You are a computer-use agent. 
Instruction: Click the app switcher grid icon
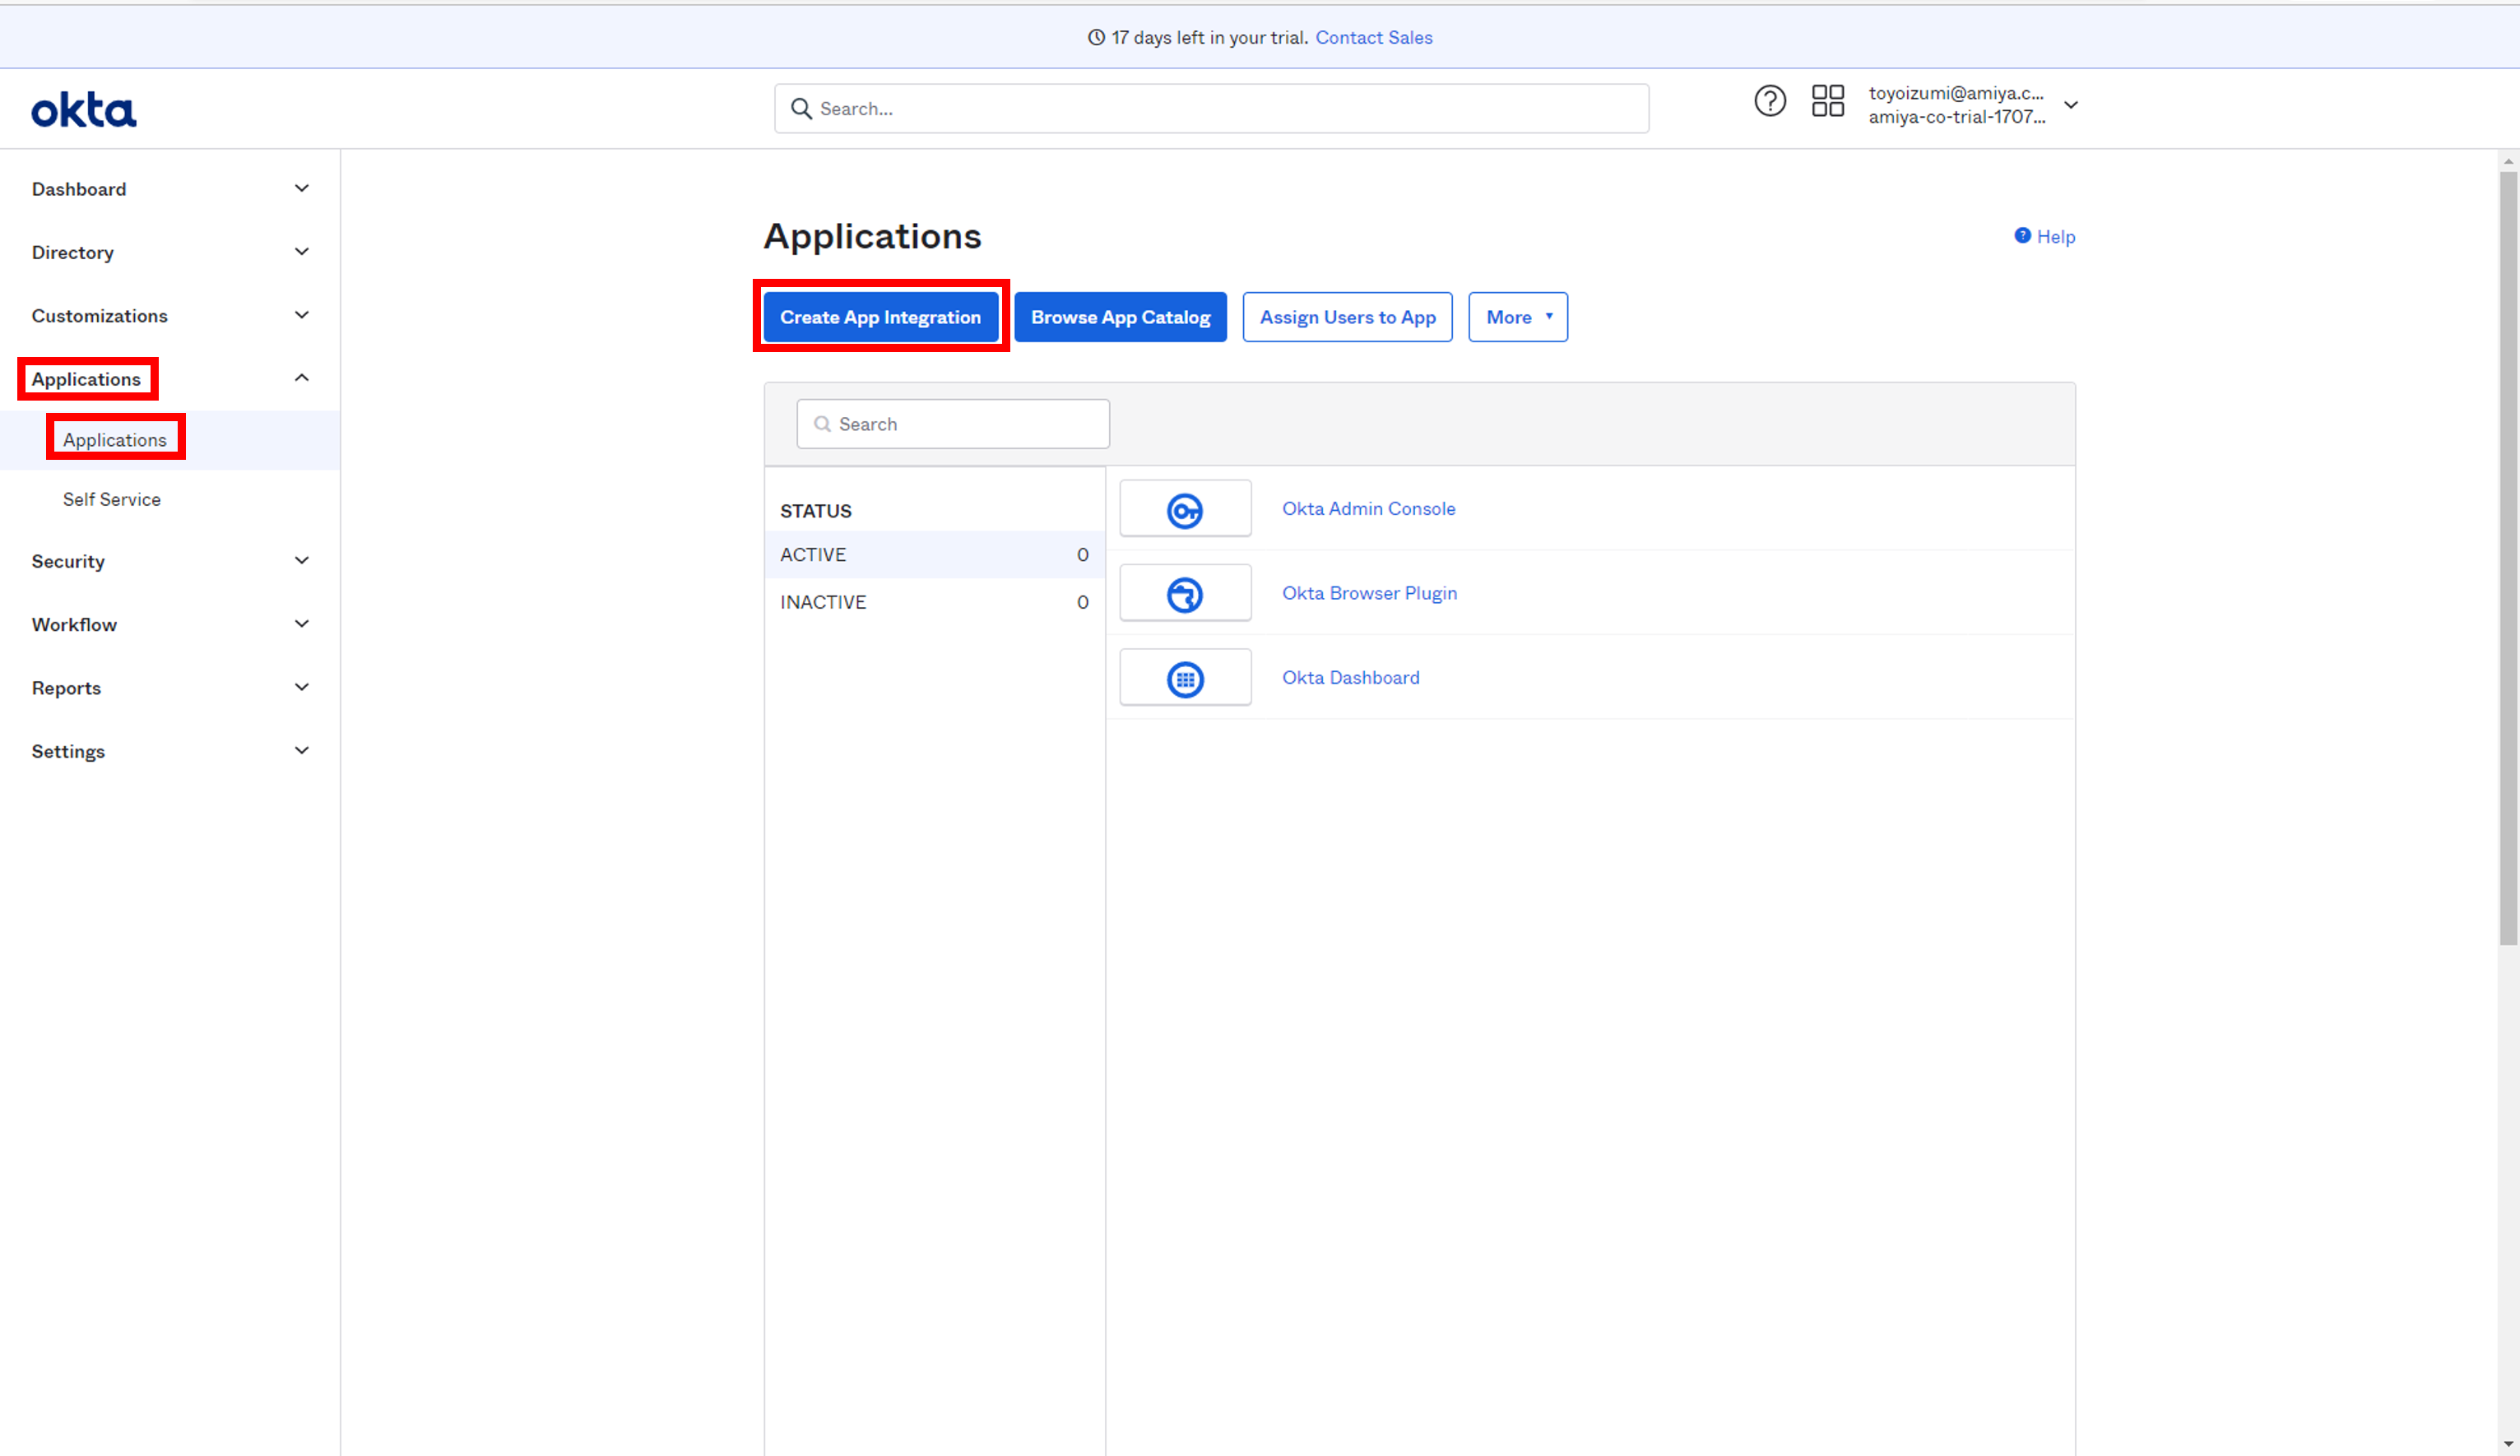click(x=1827, y=100)
